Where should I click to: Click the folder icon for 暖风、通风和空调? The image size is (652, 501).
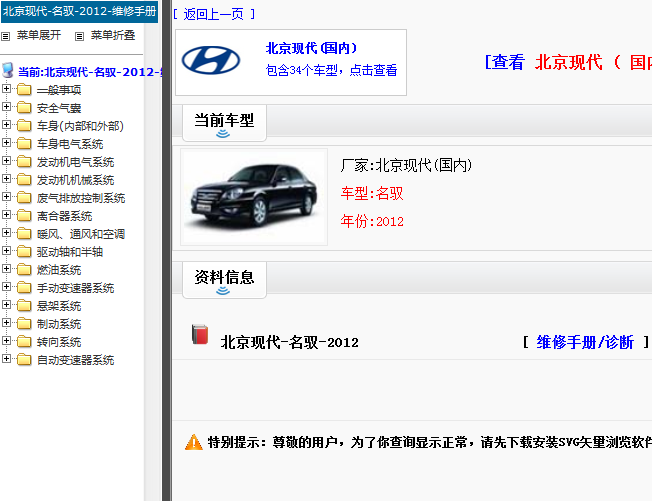24,234
